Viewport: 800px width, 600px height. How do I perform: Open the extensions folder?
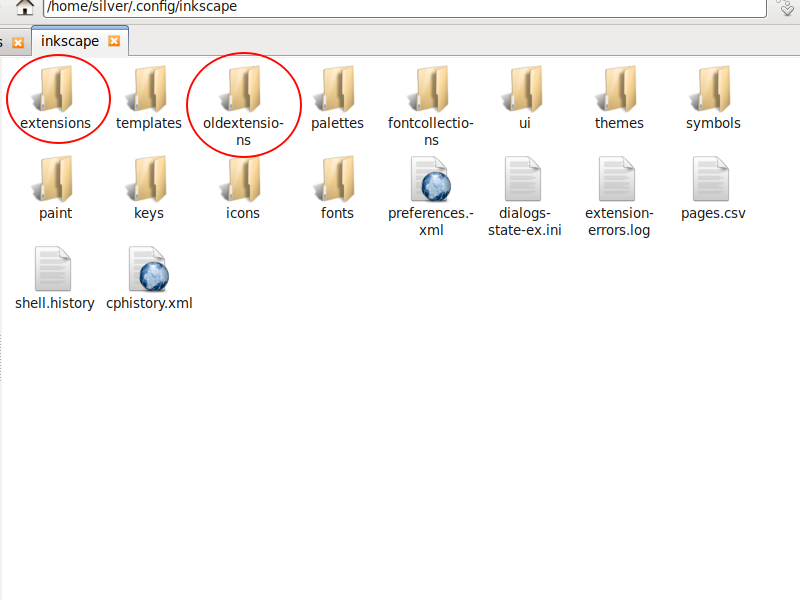point(55,89)
